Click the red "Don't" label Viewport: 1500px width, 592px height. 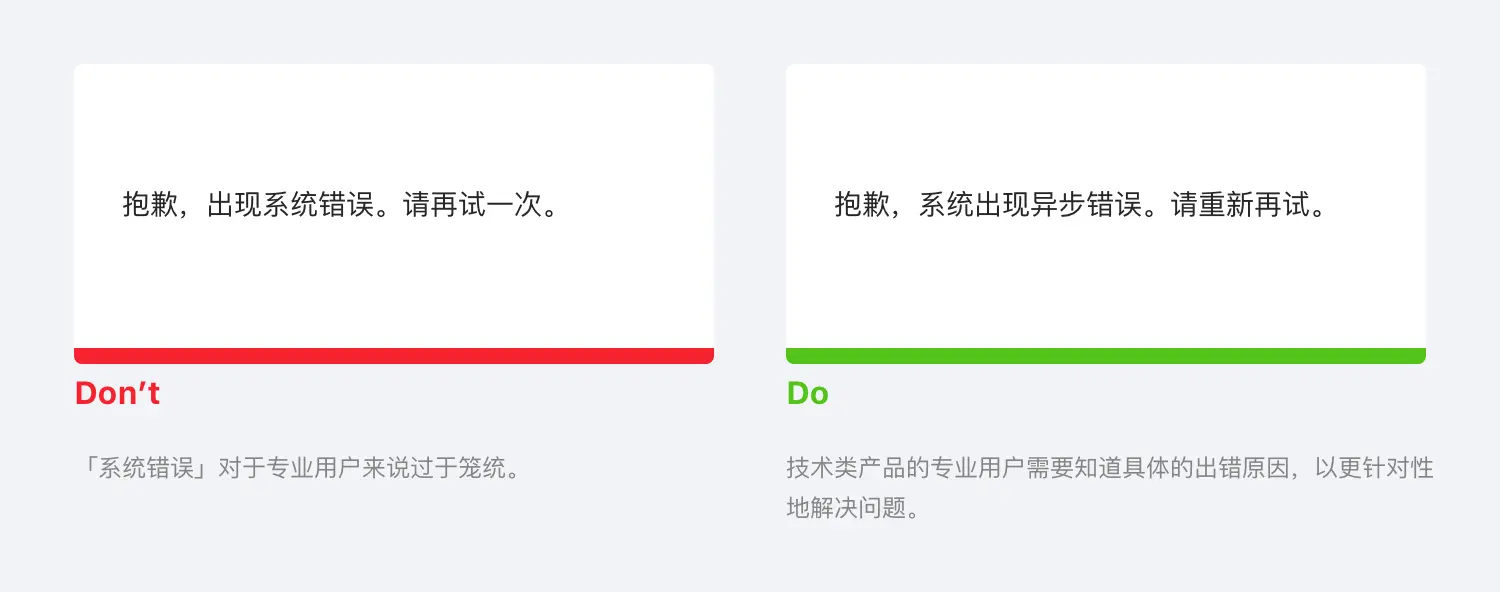[x=117, y=394]
